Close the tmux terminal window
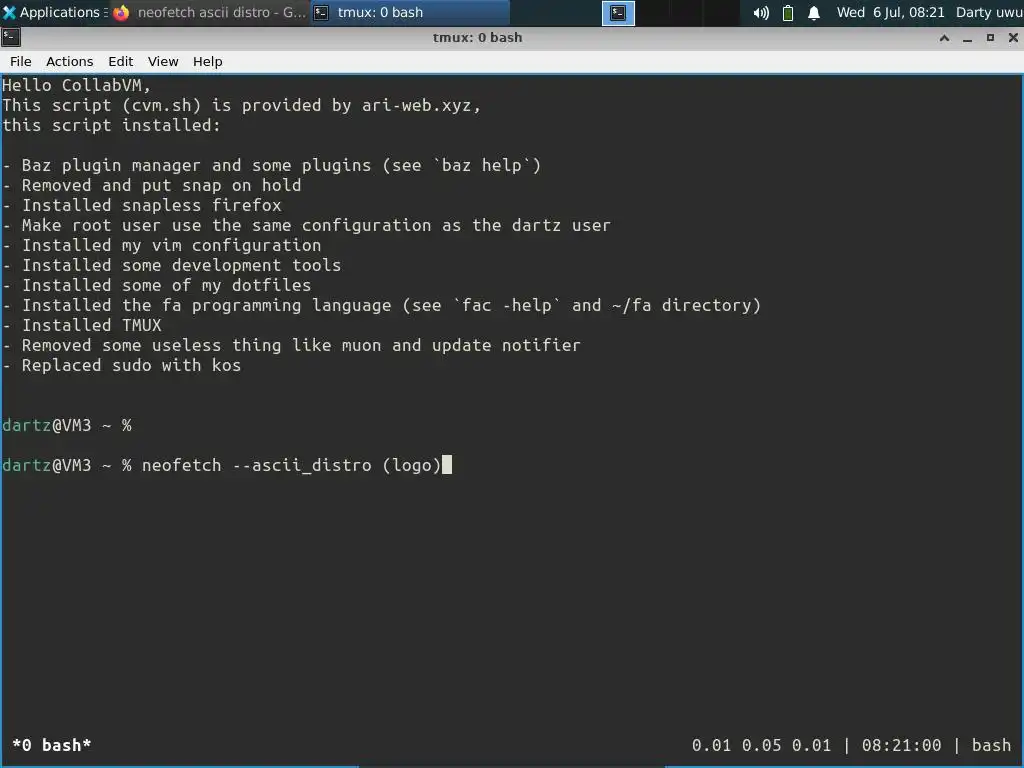Screen dimensions: 1024x768 (x=1013, y=38)
